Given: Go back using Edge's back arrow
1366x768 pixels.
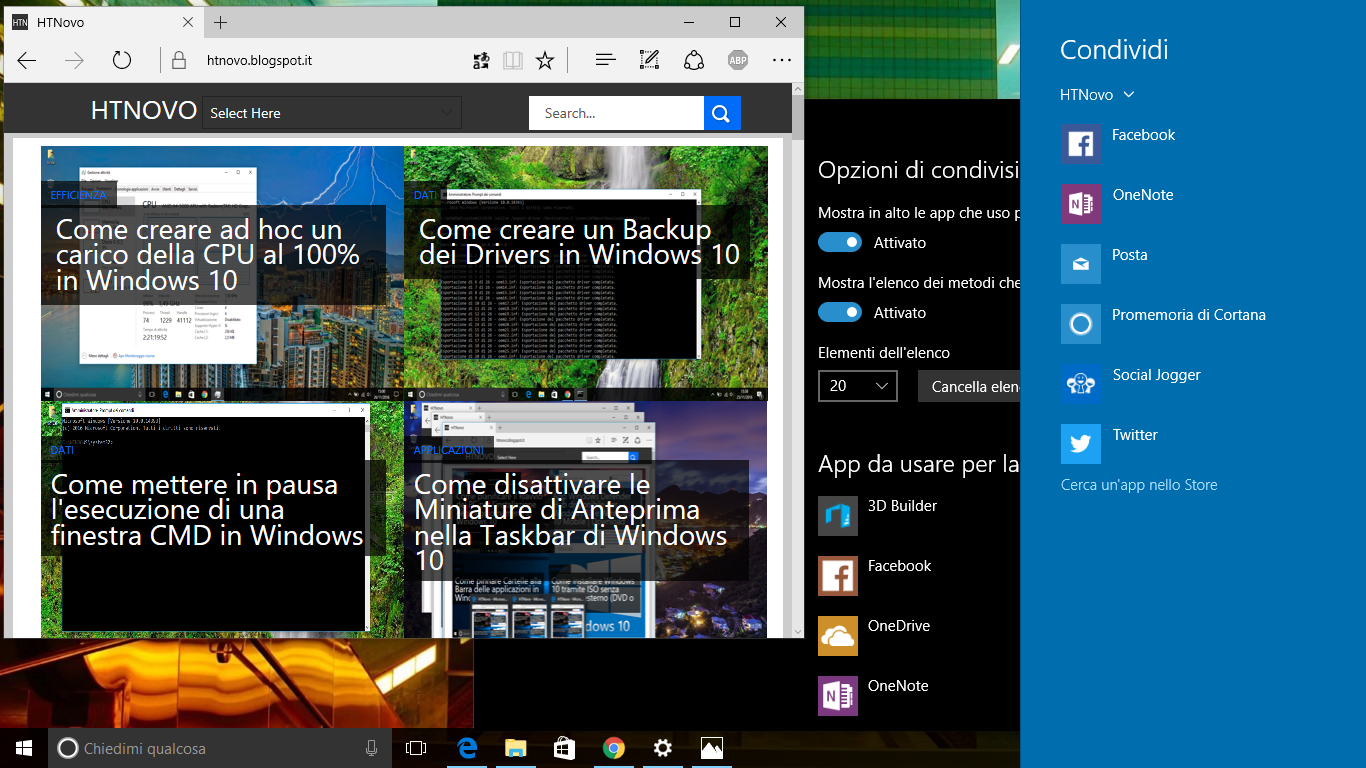Looking at the screenshot, I should click(27, 60).
